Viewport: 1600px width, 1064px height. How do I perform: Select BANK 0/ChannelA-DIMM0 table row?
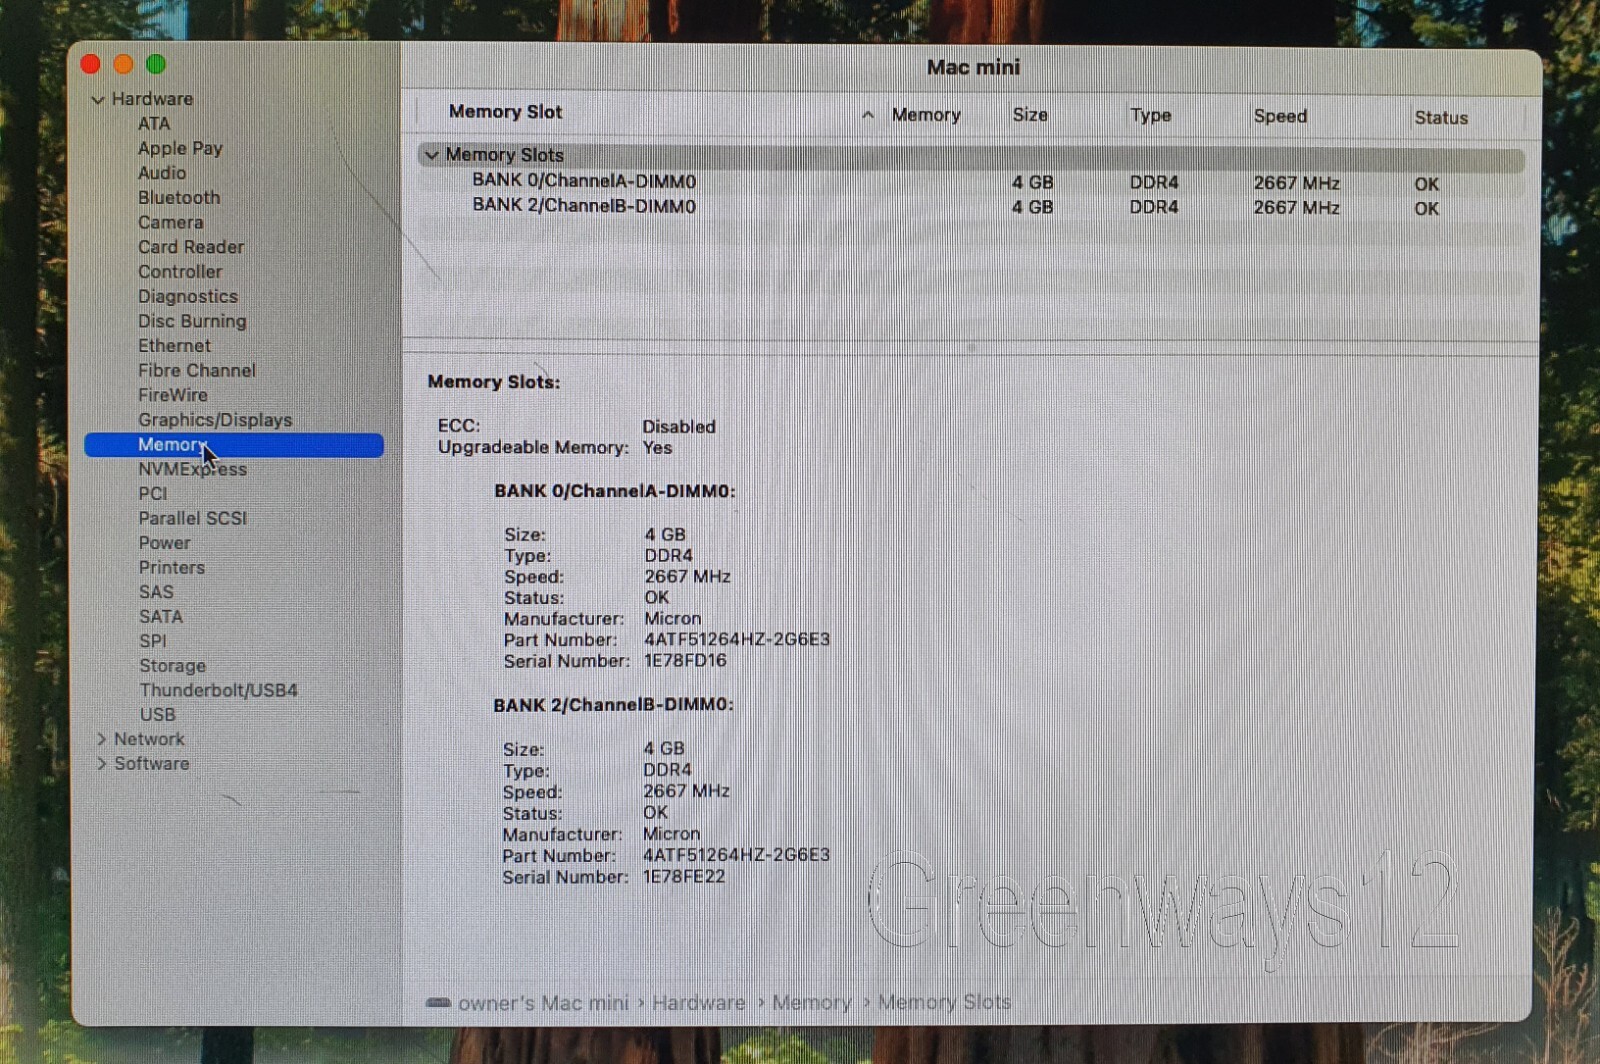[971, 182]
